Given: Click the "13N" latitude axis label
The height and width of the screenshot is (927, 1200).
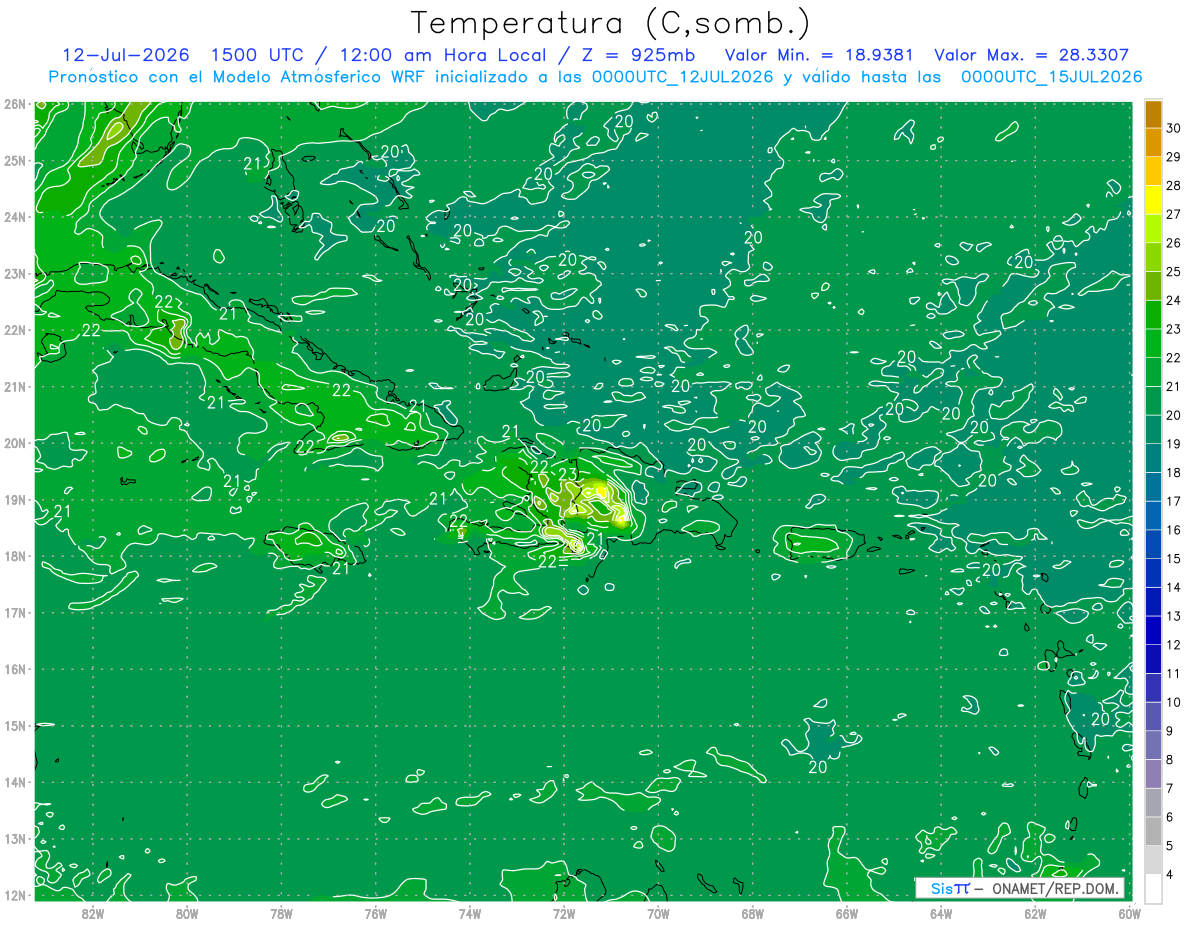Looking at the screenshot, I should pos(14,839).
